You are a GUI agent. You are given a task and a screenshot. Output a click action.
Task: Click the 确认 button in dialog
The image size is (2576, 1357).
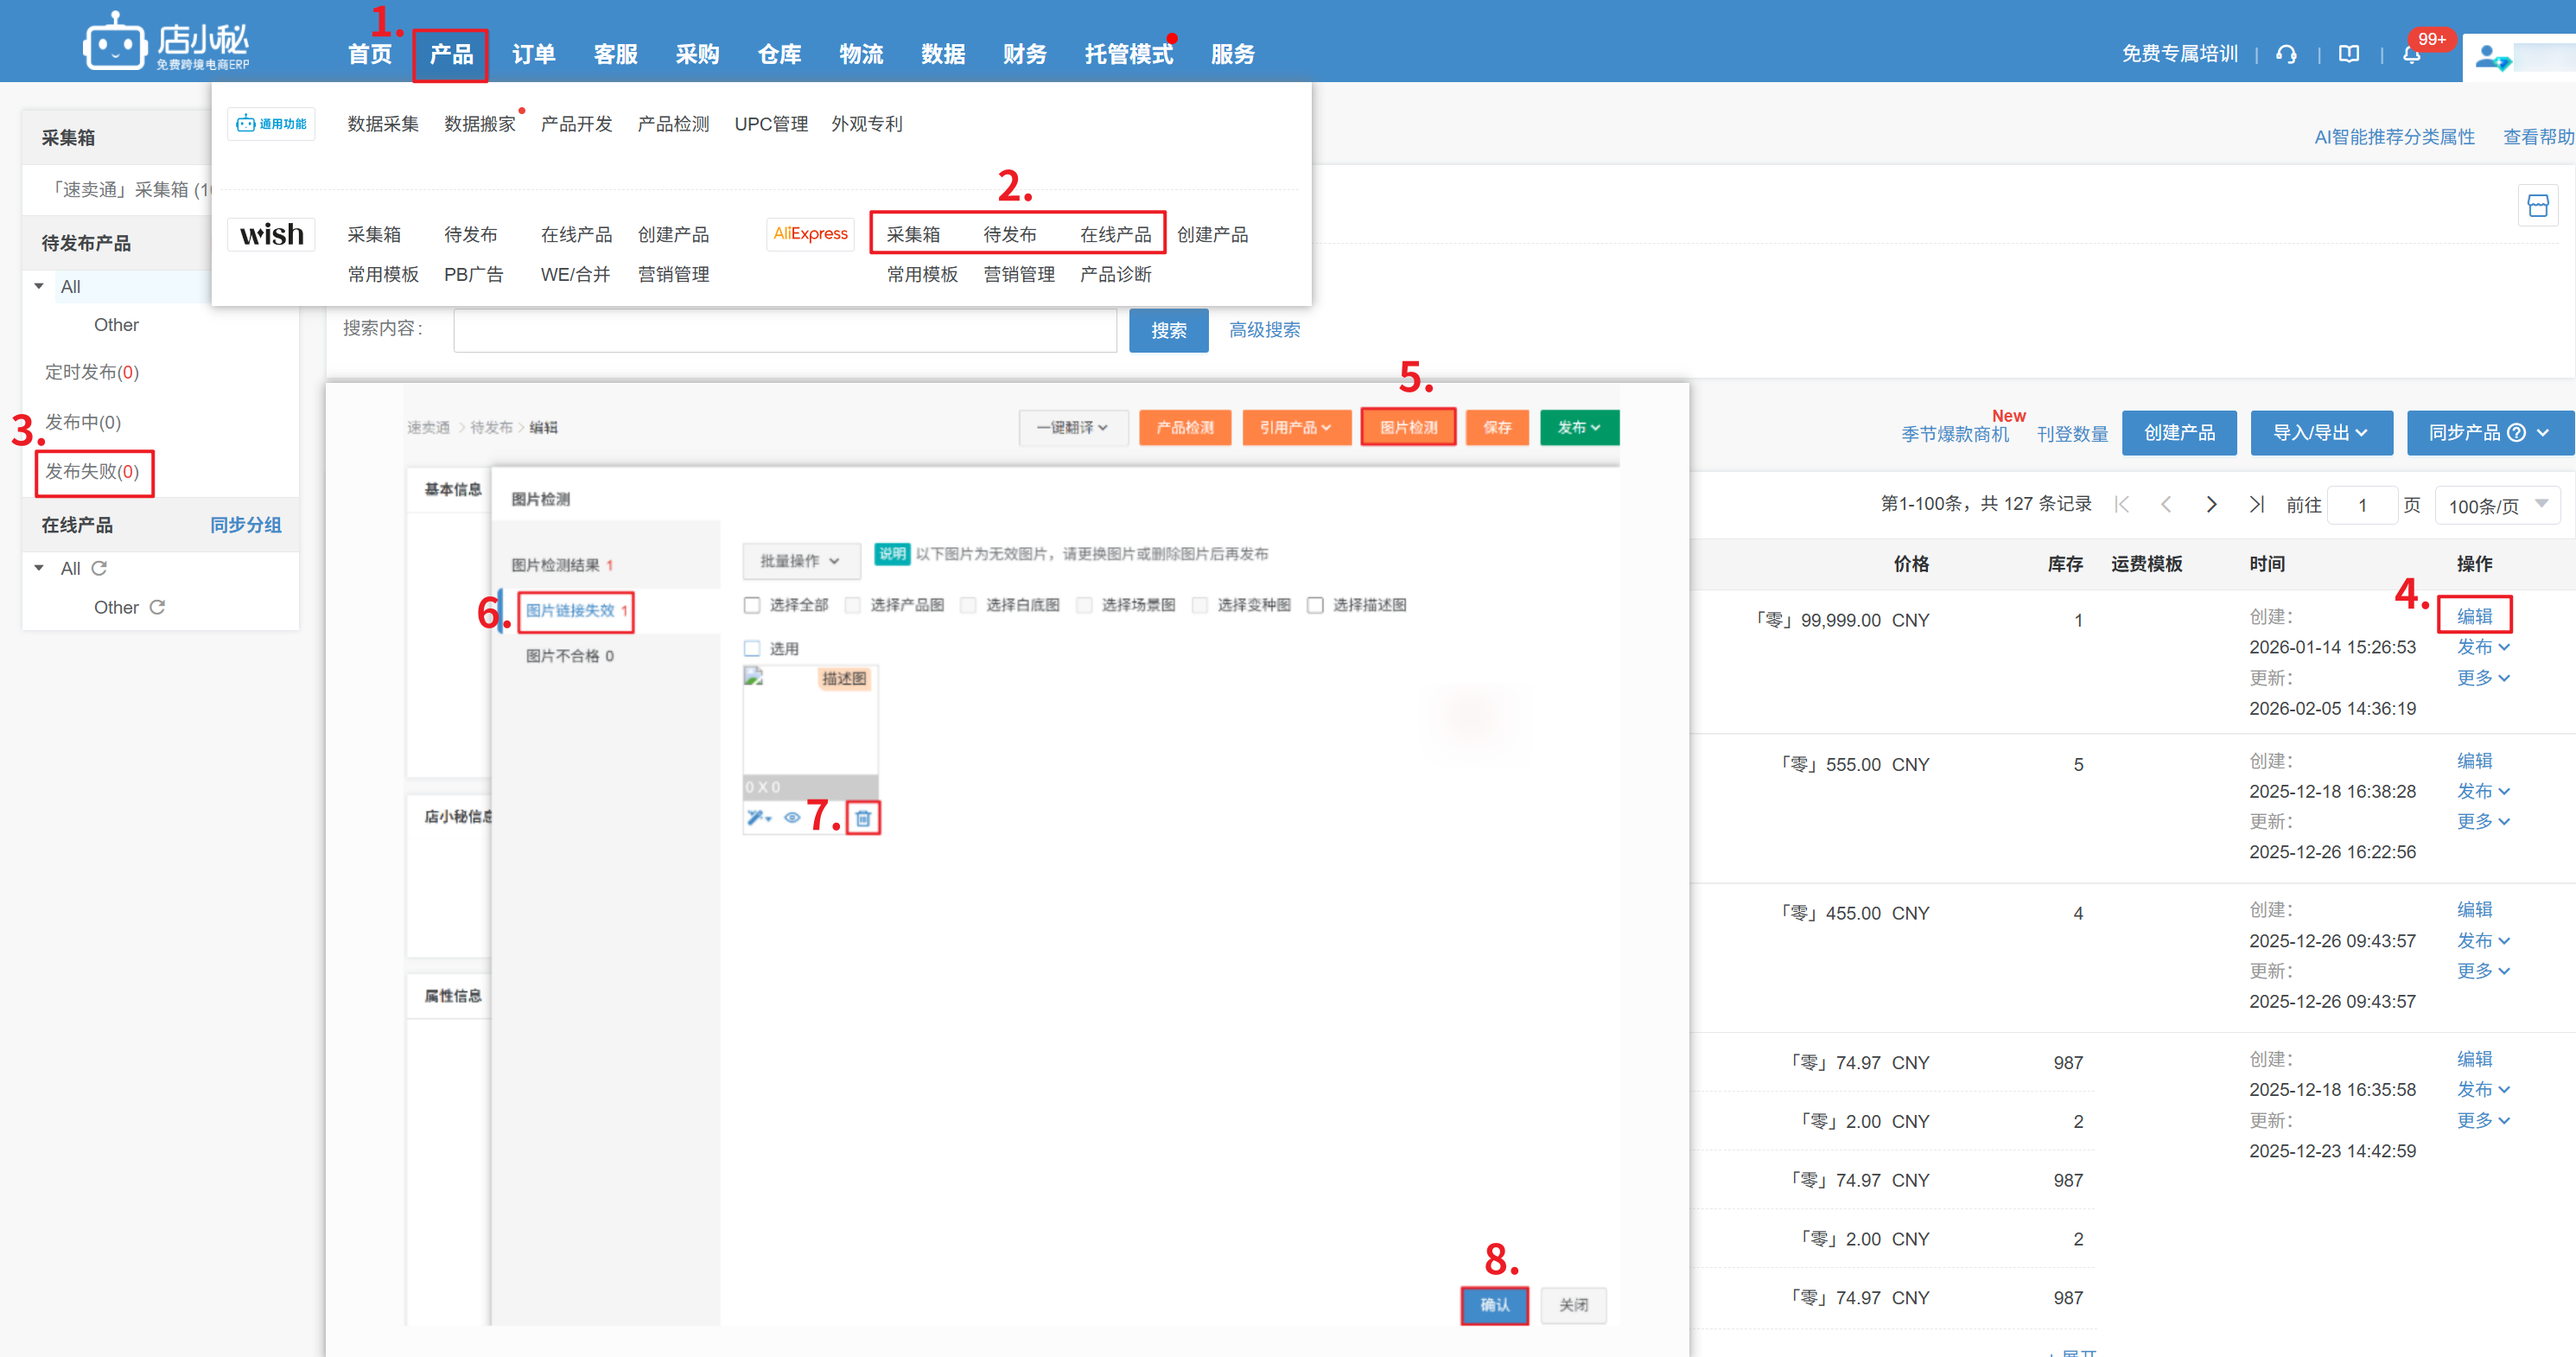1494,1305
